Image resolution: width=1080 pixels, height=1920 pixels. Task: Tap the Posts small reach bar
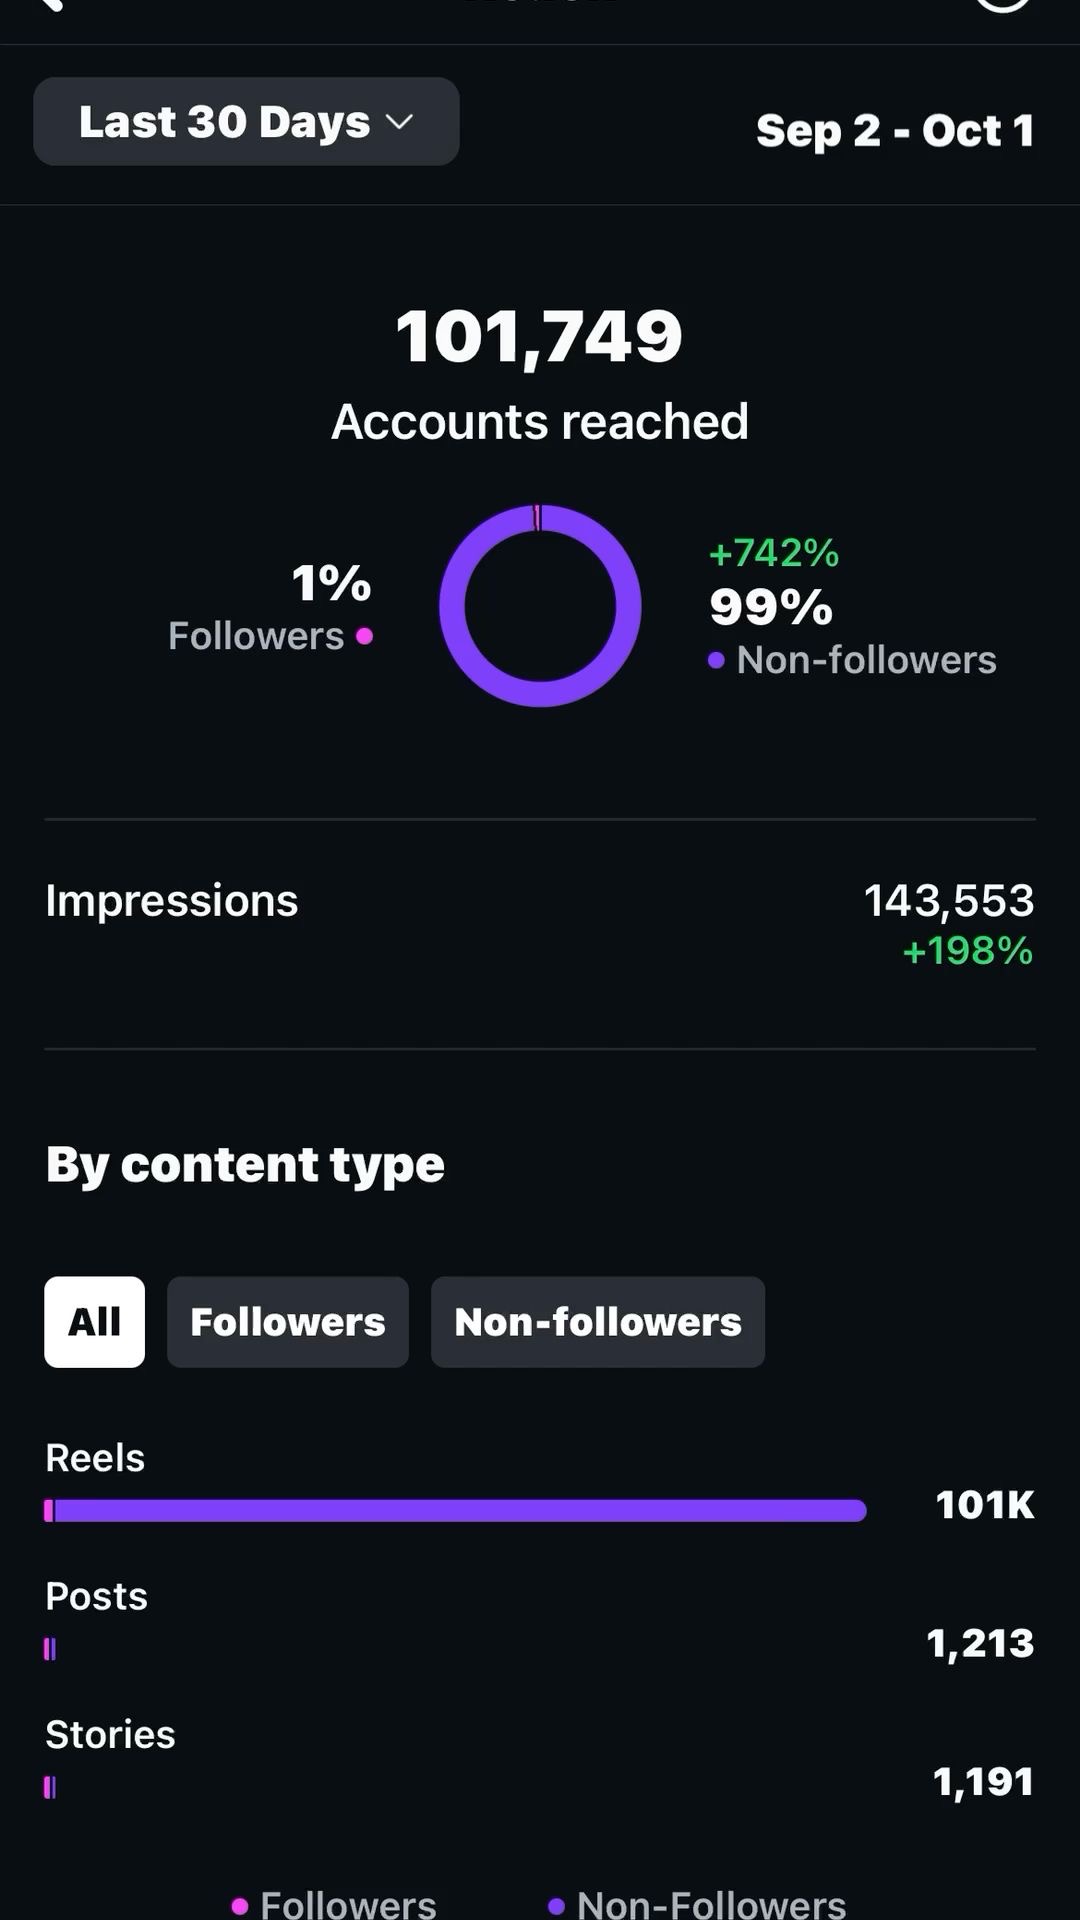click(x=50, y=1649)
